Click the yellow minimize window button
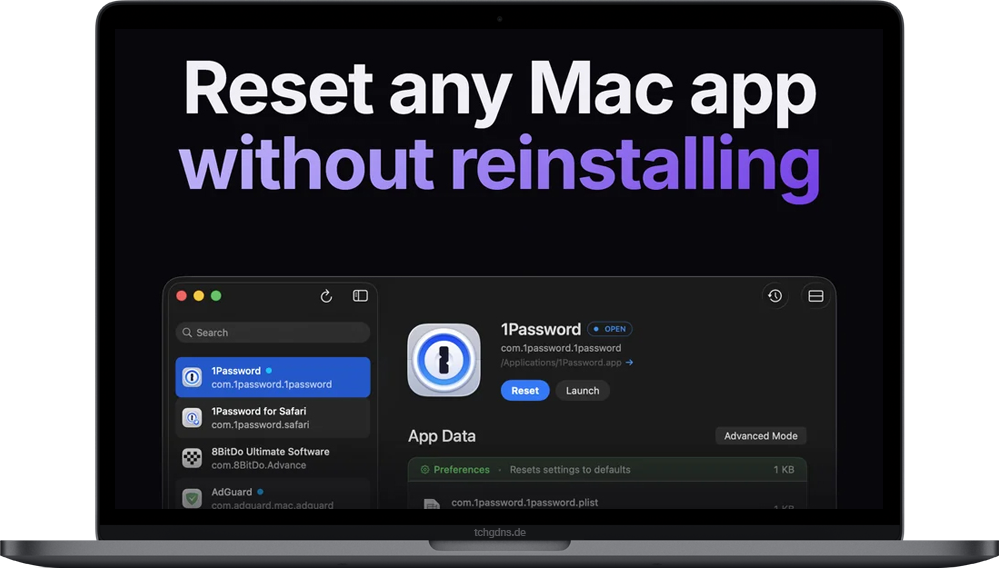 click(x=199, y=295)
